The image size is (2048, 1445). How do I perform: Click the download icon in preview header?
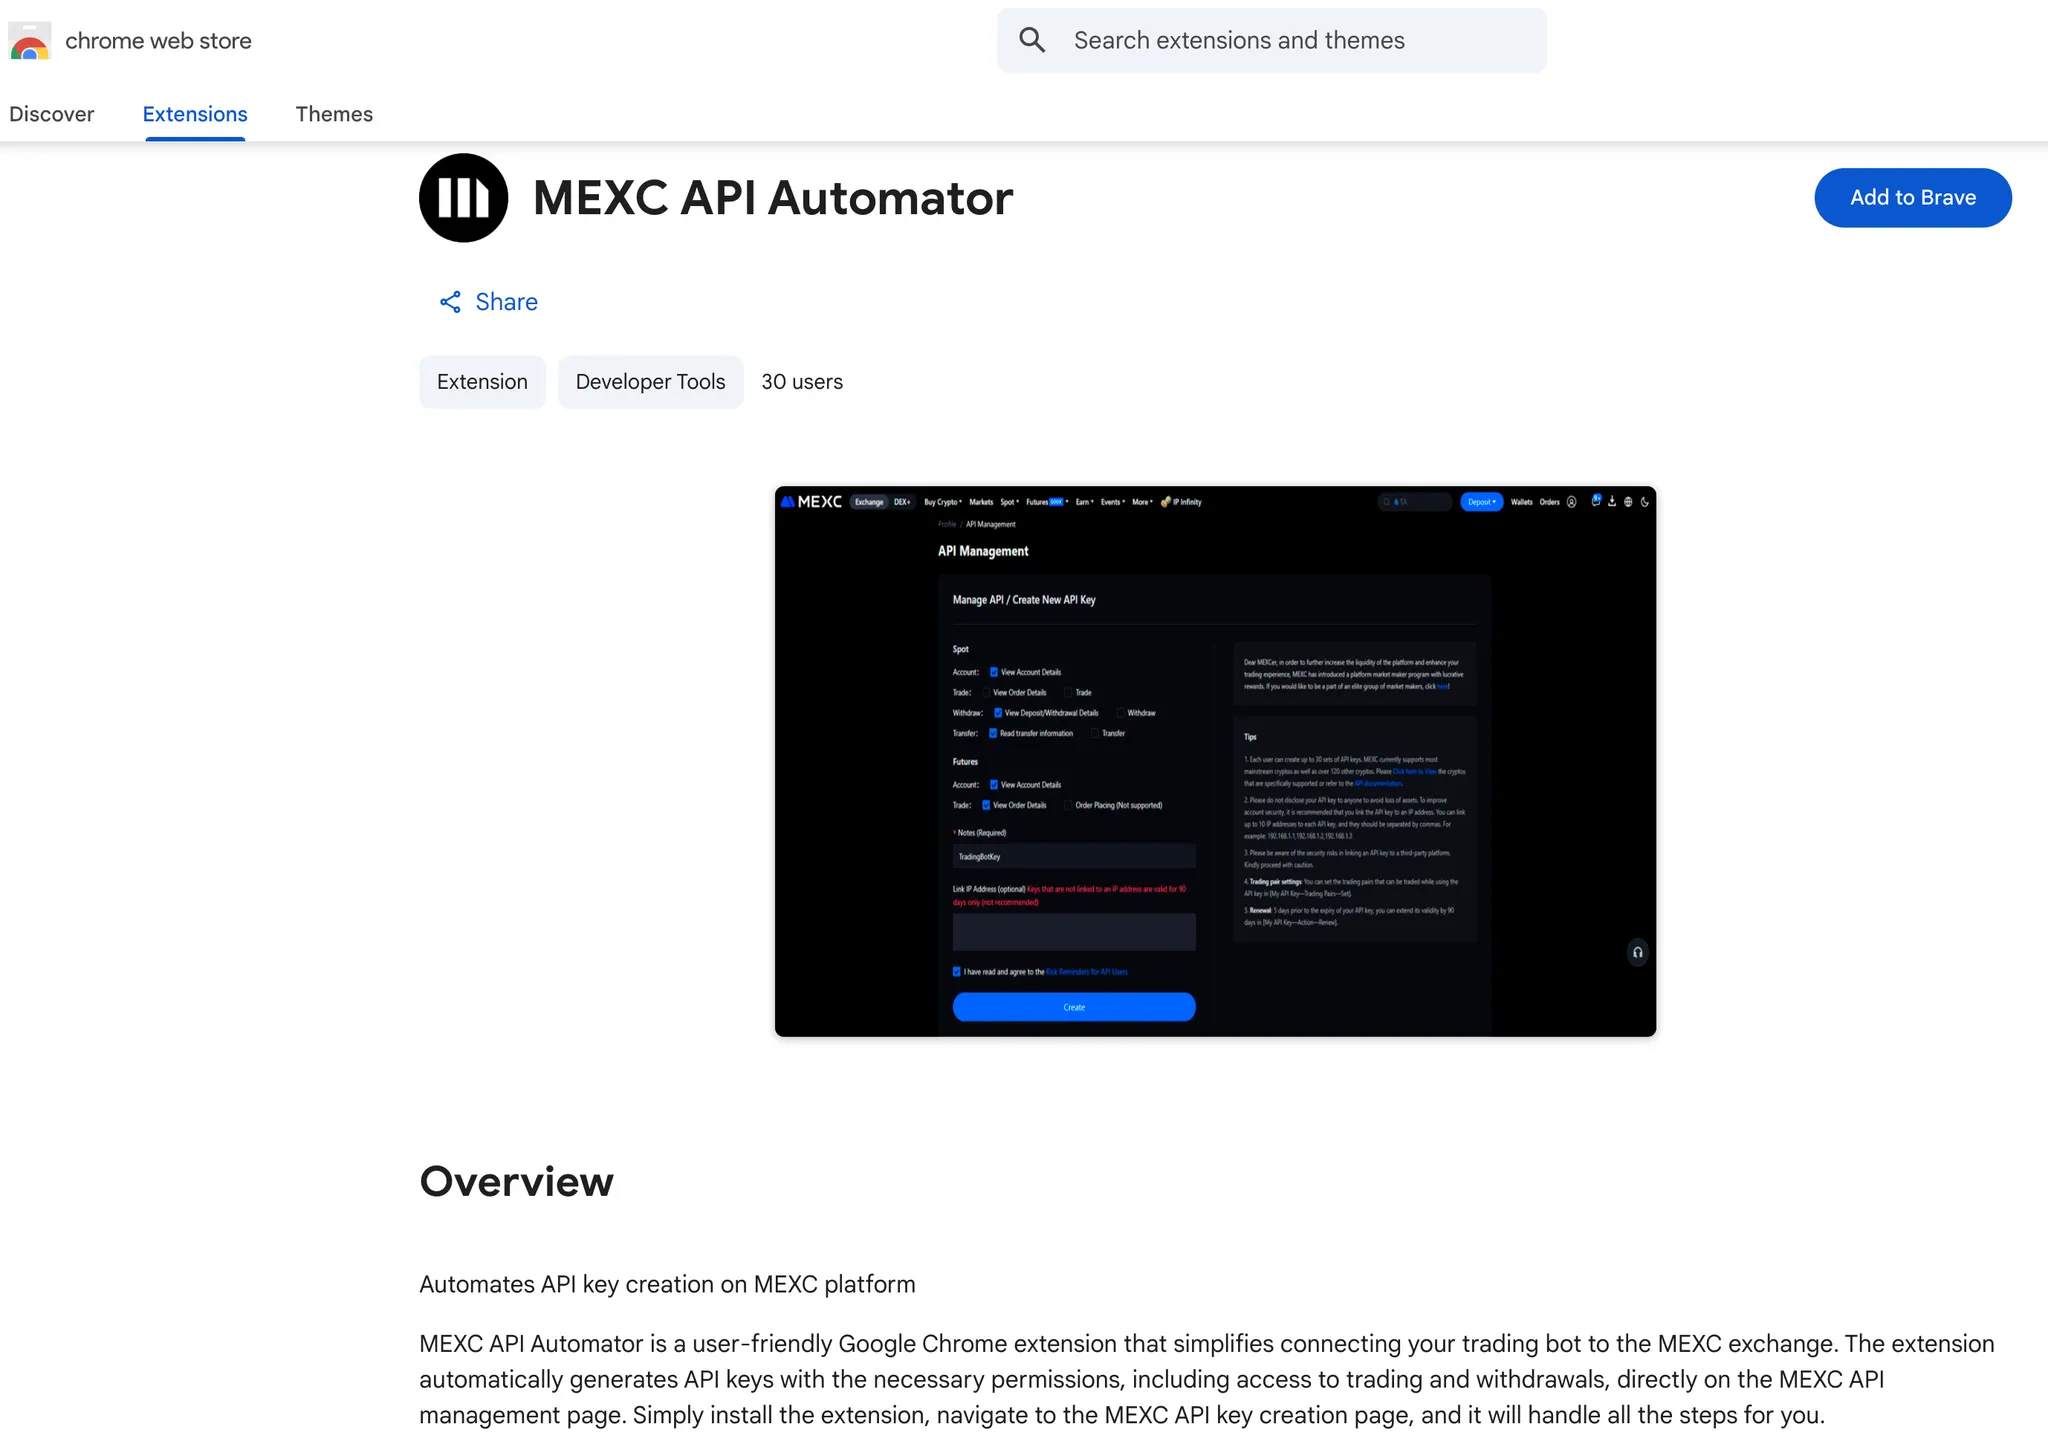point(1612,502)
